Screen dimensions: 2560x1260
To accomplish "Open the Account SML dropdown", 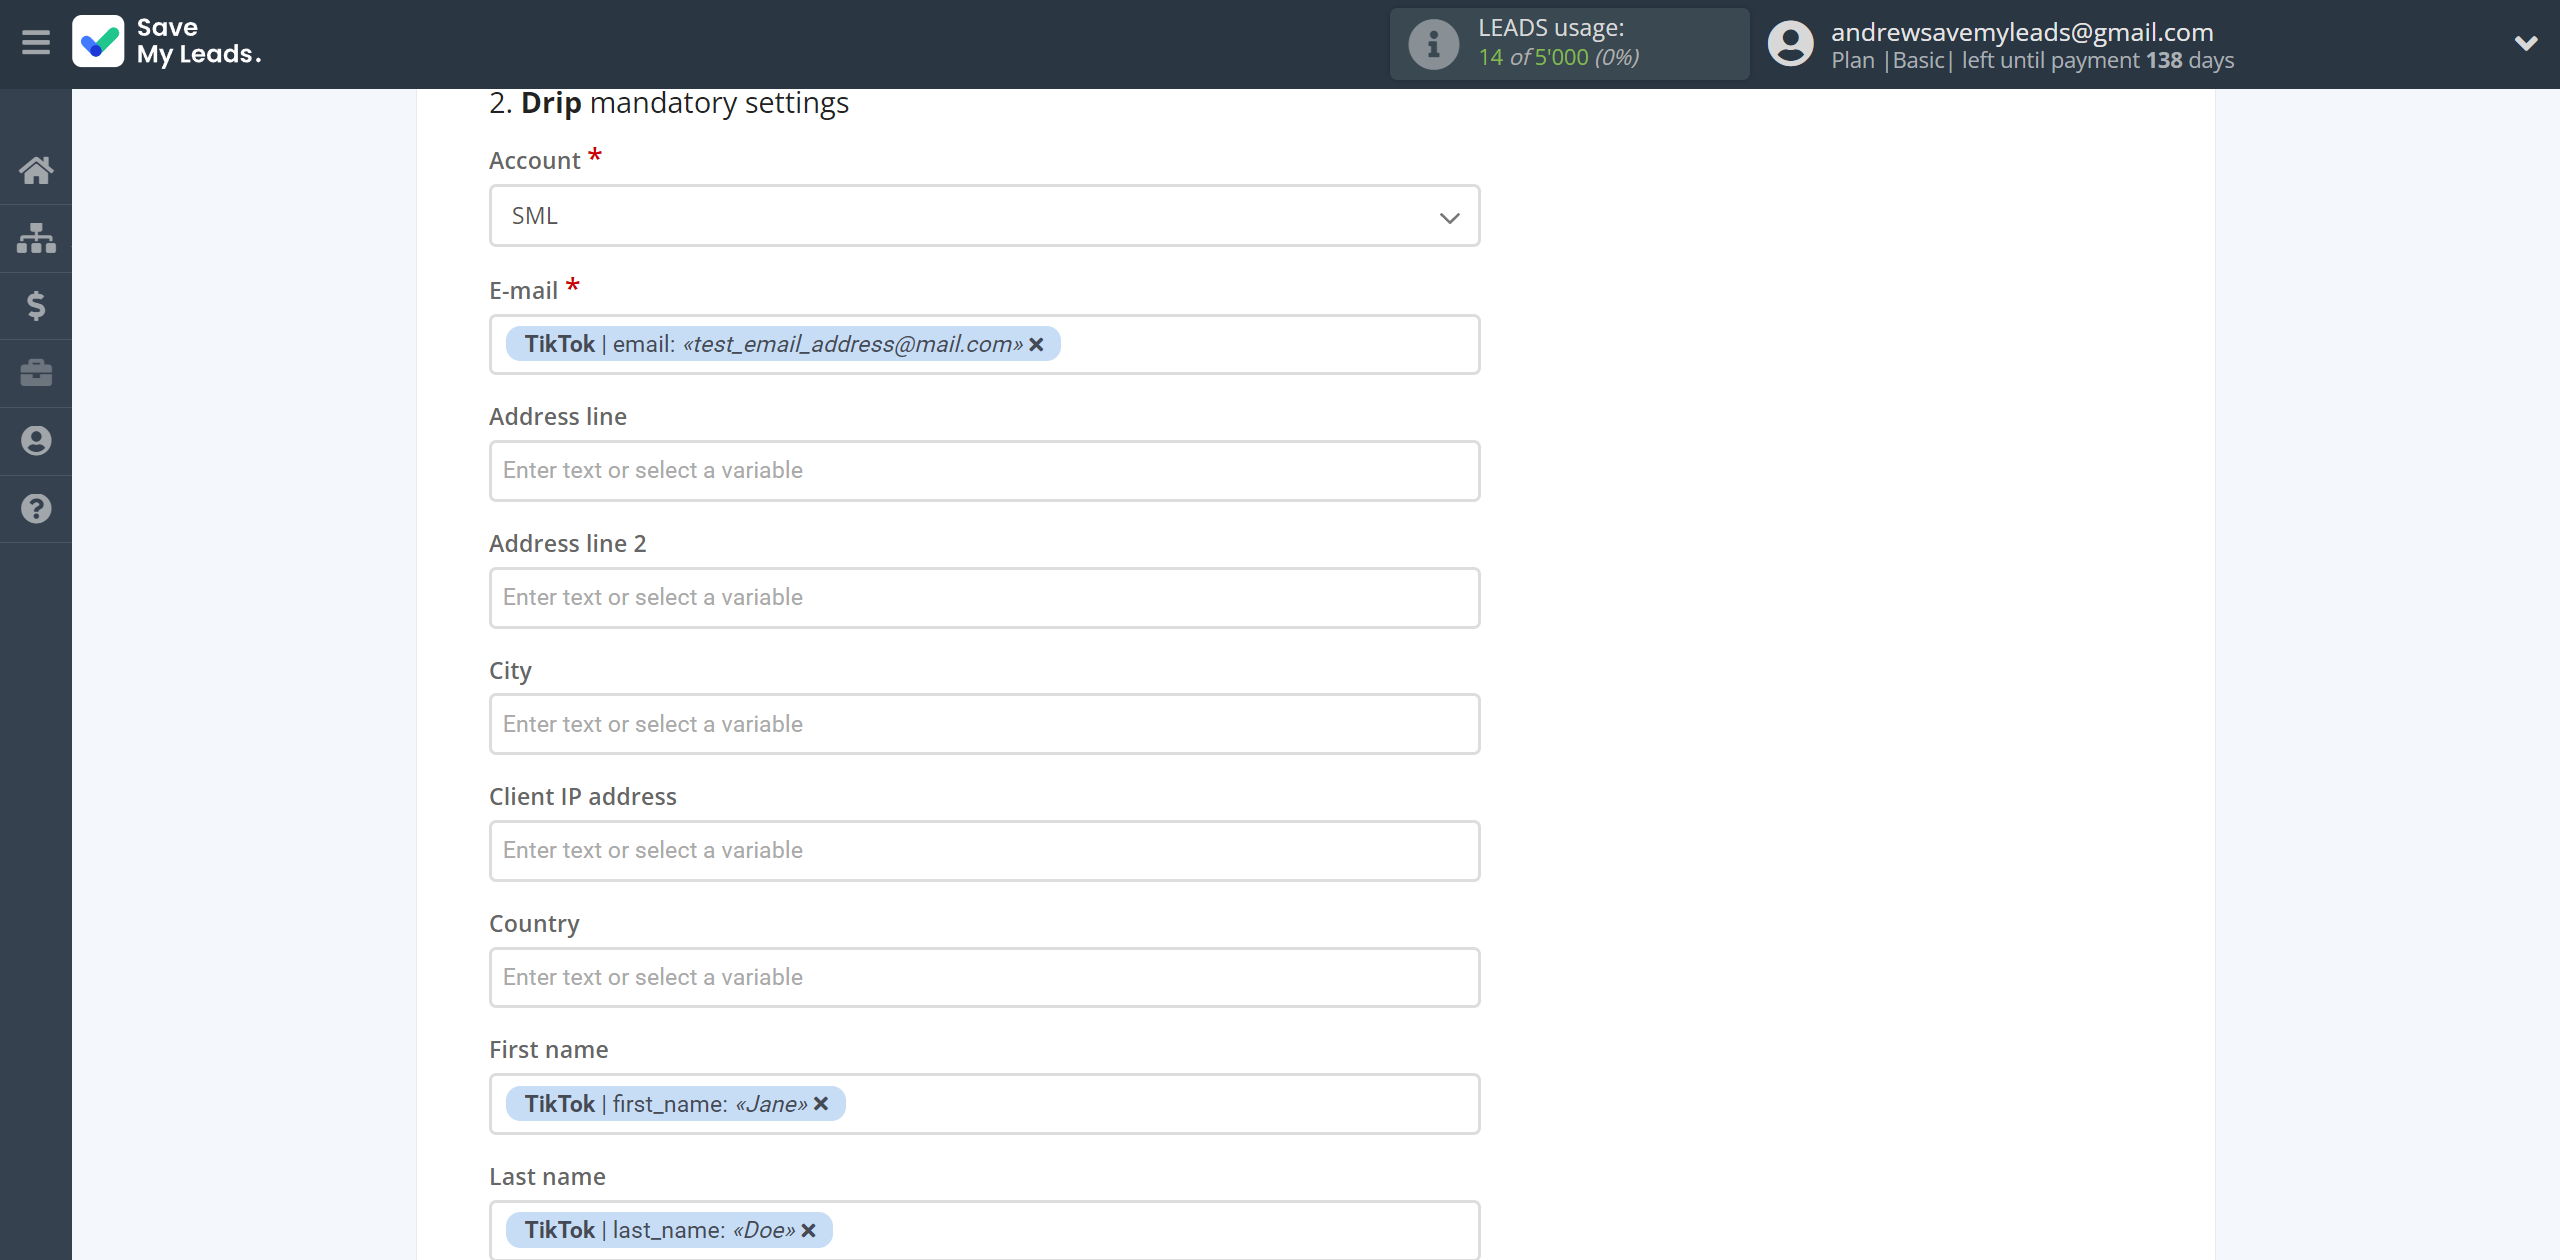I will pyautogui.click(x=984, y=216).
